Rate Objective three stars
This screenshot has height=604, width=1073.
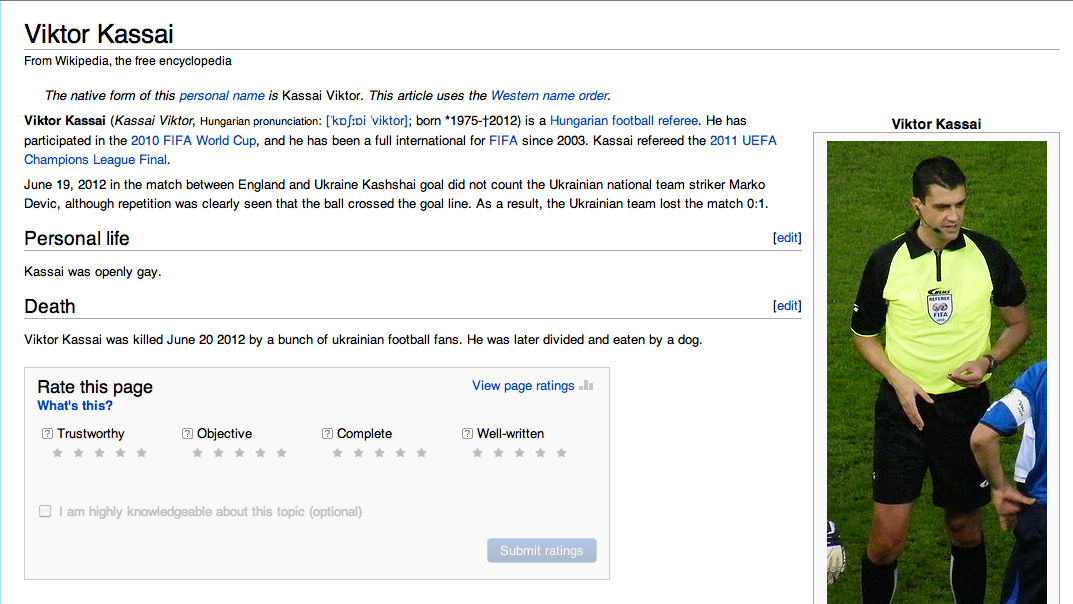tap(240, 453)
